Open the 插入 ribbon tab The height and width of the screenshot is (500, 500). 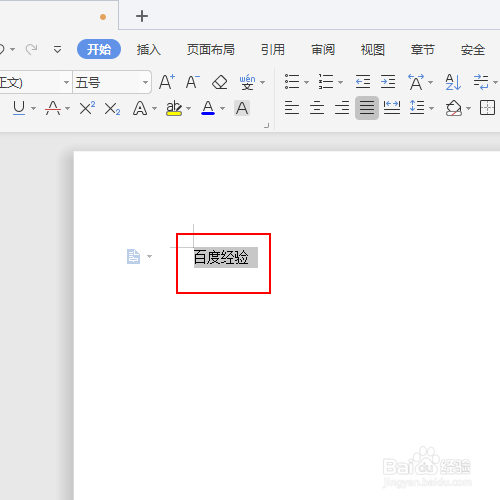coord(149,50)
